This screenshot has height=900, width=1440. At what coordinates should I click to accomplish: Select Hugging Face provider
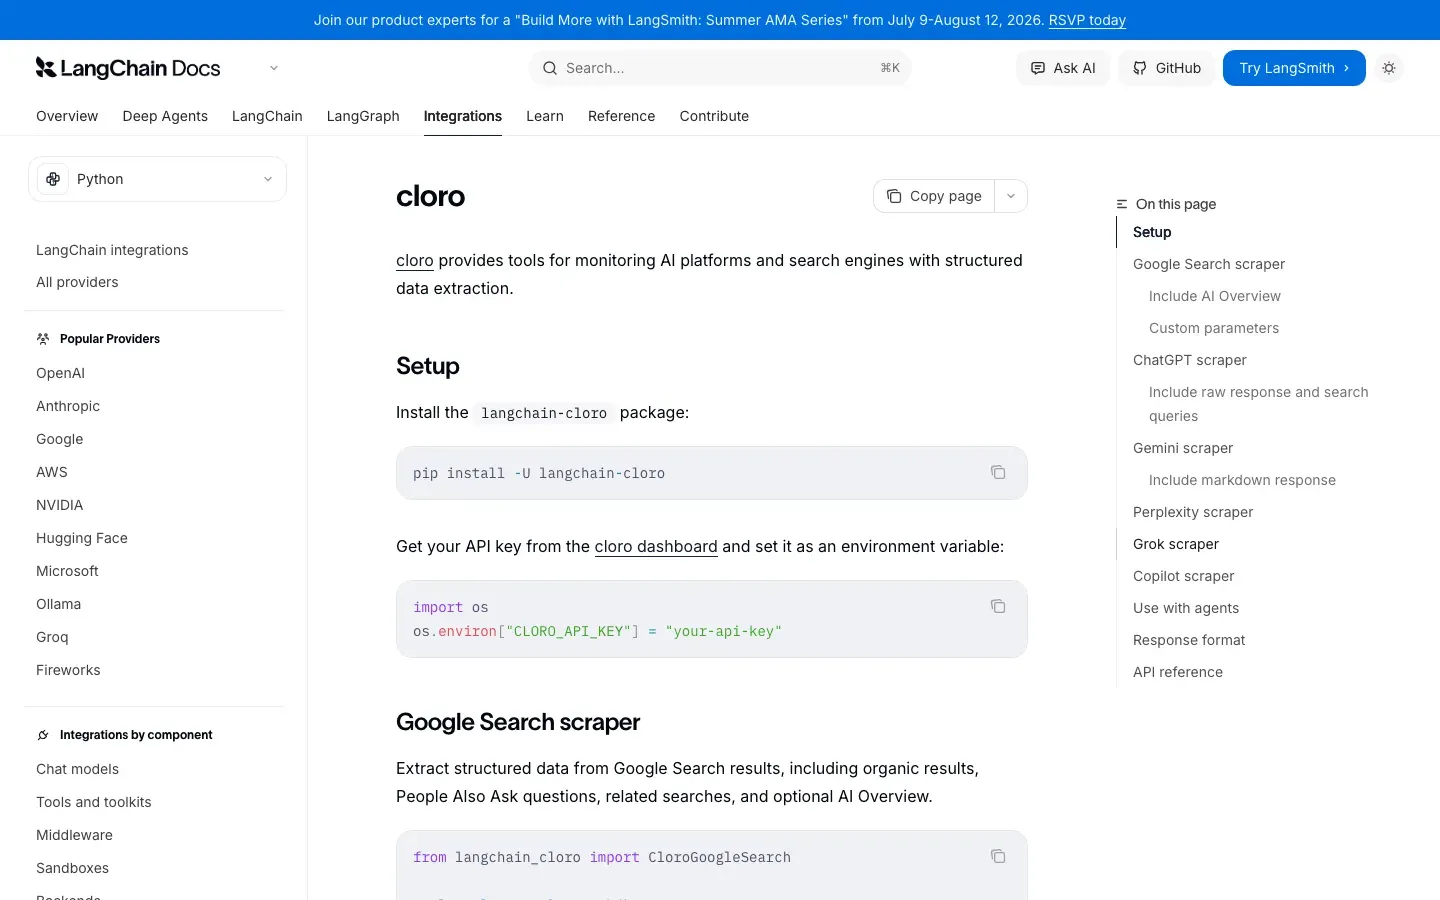point(82,538)
